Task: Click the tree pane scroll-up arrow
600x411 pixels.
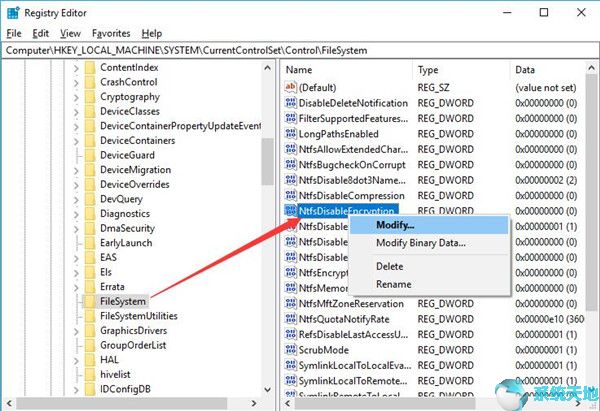Action: (267, 68)
